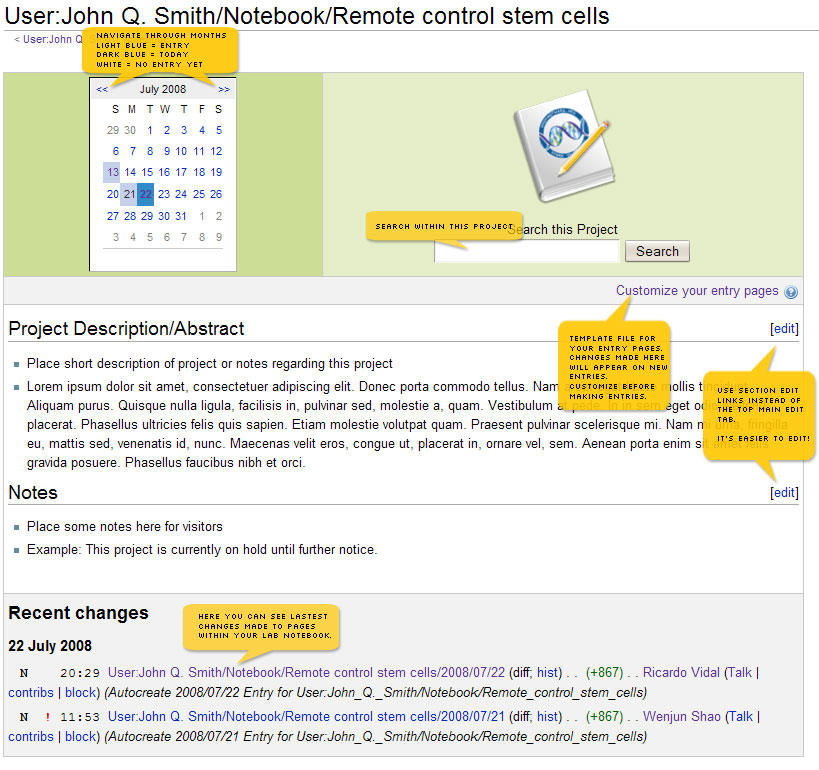Go to next month in calendar
This screenshot has height=770, width=819.
[224, 89]
